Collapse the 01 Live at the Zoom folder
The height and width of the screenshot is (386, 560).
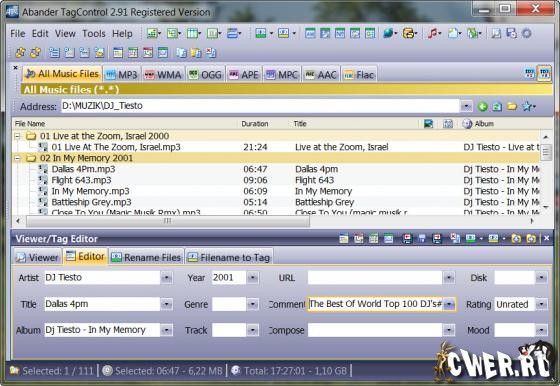[17, 136]
